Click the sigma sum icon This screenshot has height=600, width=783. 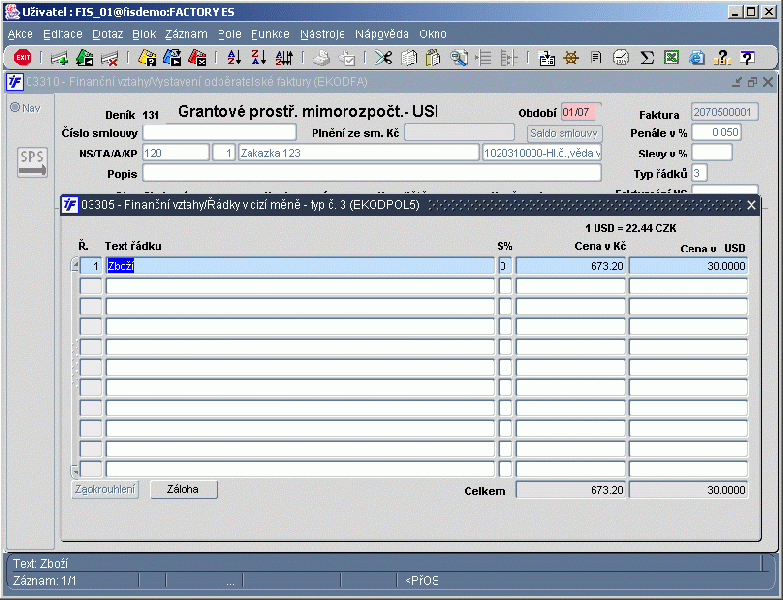click(x=647, y=58)
